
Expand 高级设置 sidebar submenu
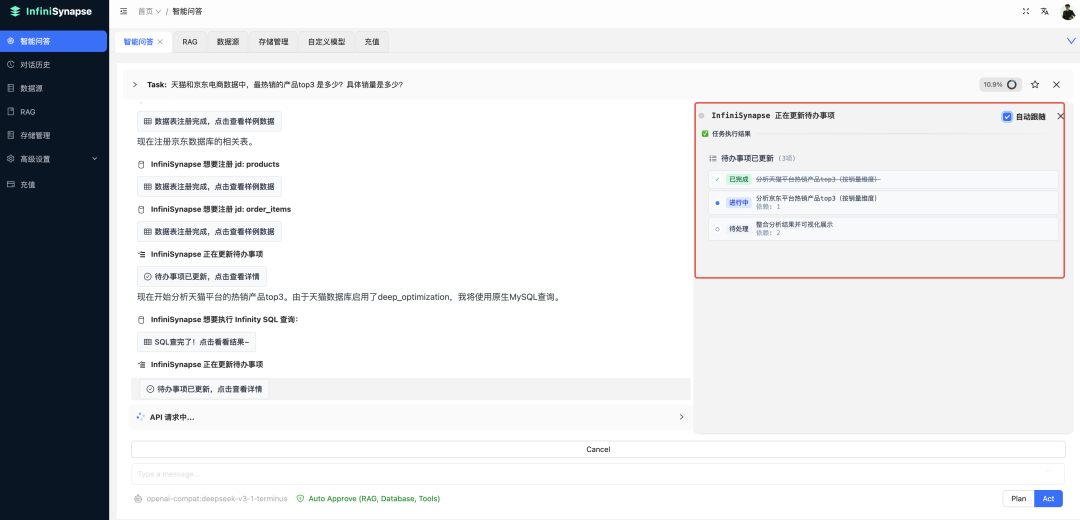click(x=54, y=158)
